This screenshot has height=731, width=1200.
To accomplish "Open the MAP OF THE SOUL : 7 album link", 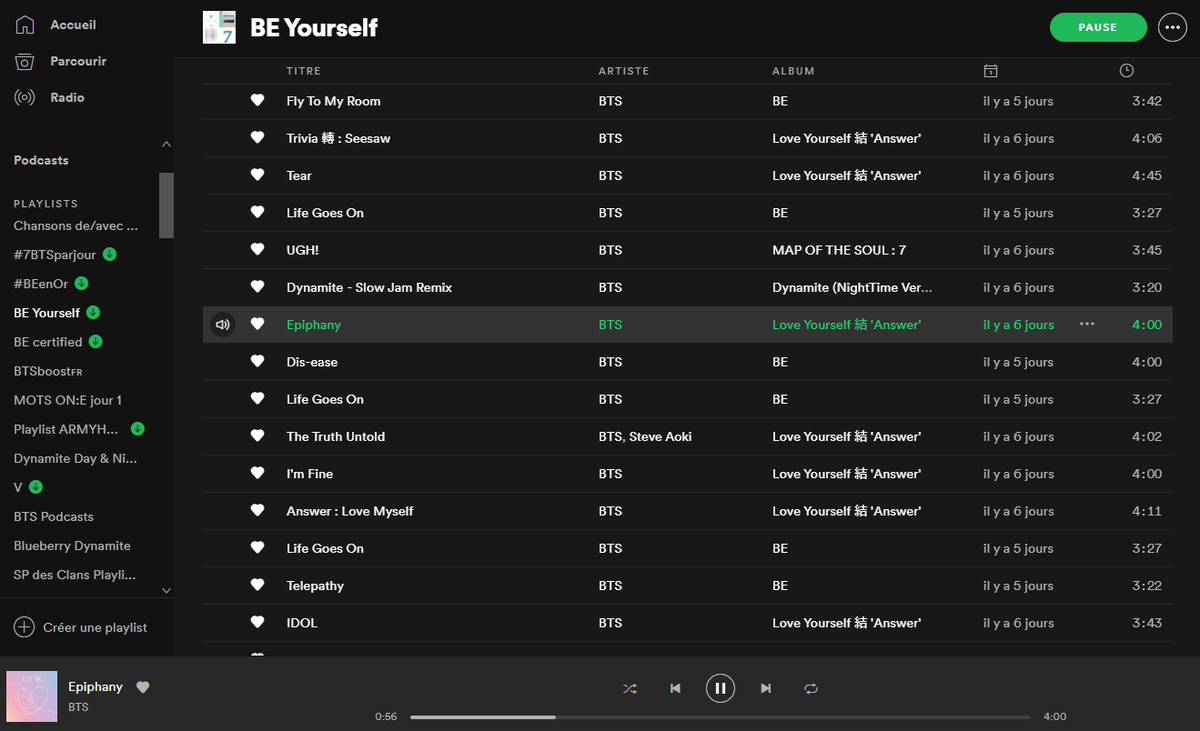I will tap(839, 250).
